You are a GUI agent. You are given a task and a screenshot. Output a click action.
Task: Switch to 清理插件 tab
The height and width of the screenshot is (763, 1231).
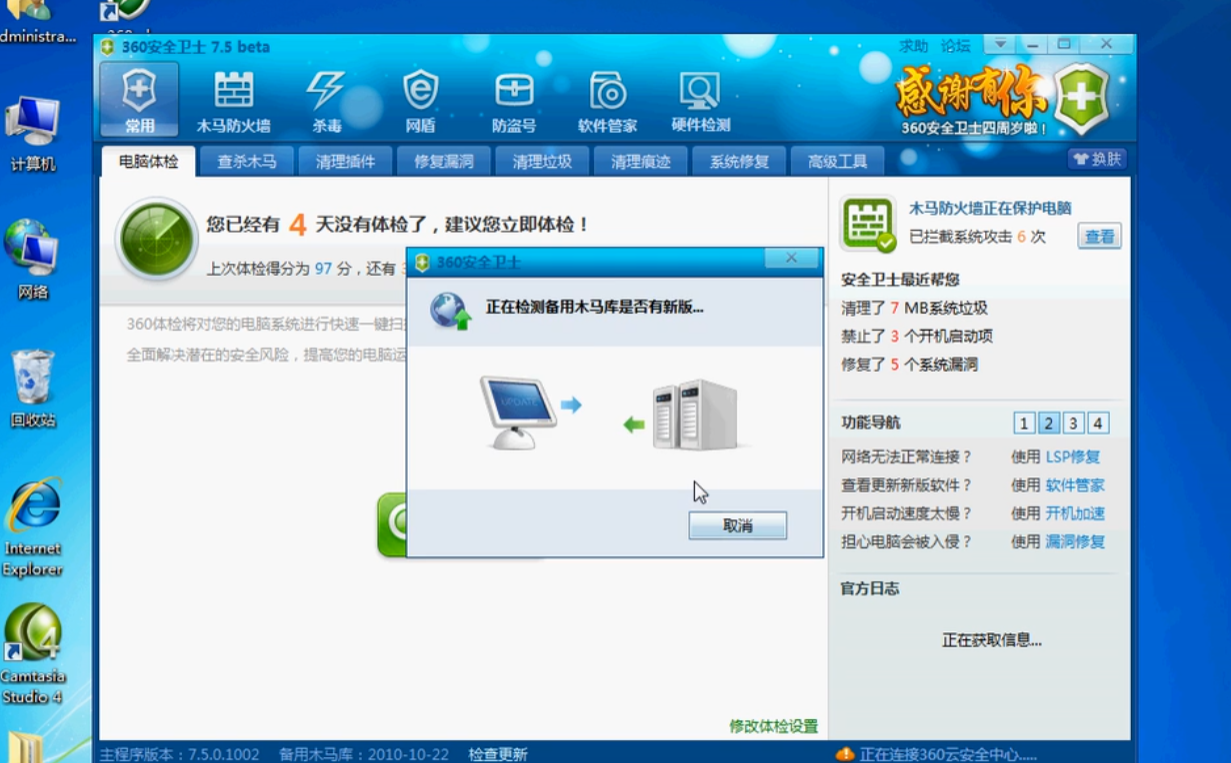pos(345,162)
